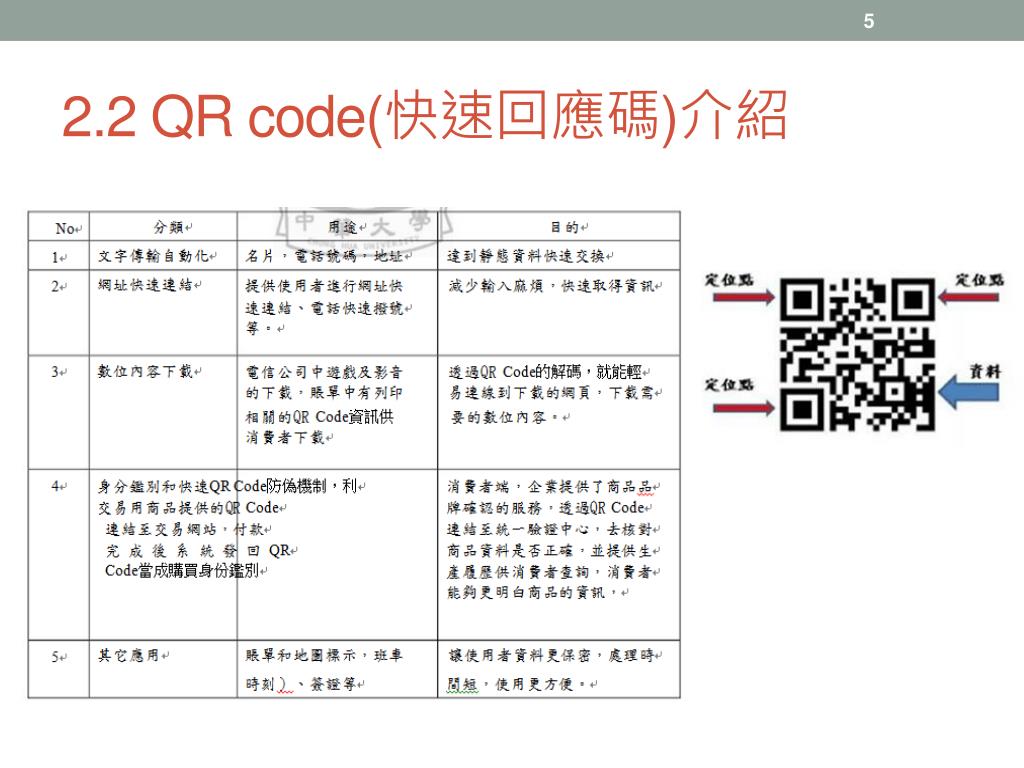
Task: Click the cell starting '透過QR Code的解碼'
Action: [559, 412]
